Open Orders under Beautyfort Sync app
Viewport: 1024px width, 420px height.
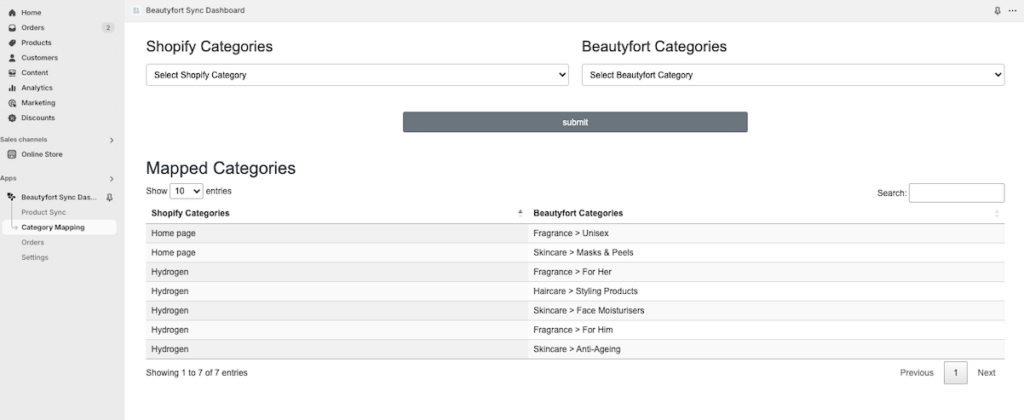pyautogui.click(x=32, y=242)
